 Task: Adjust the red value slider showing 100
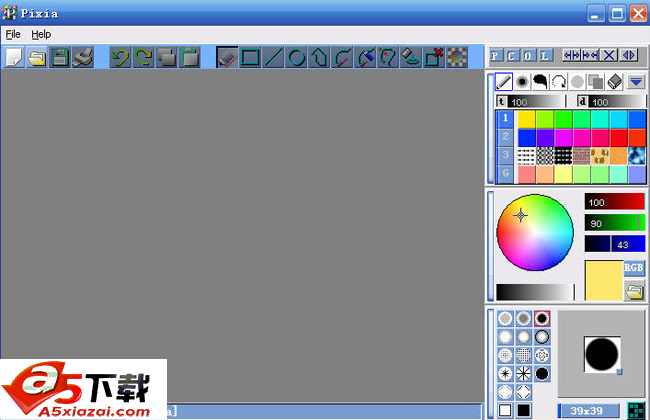click(615, 202)
